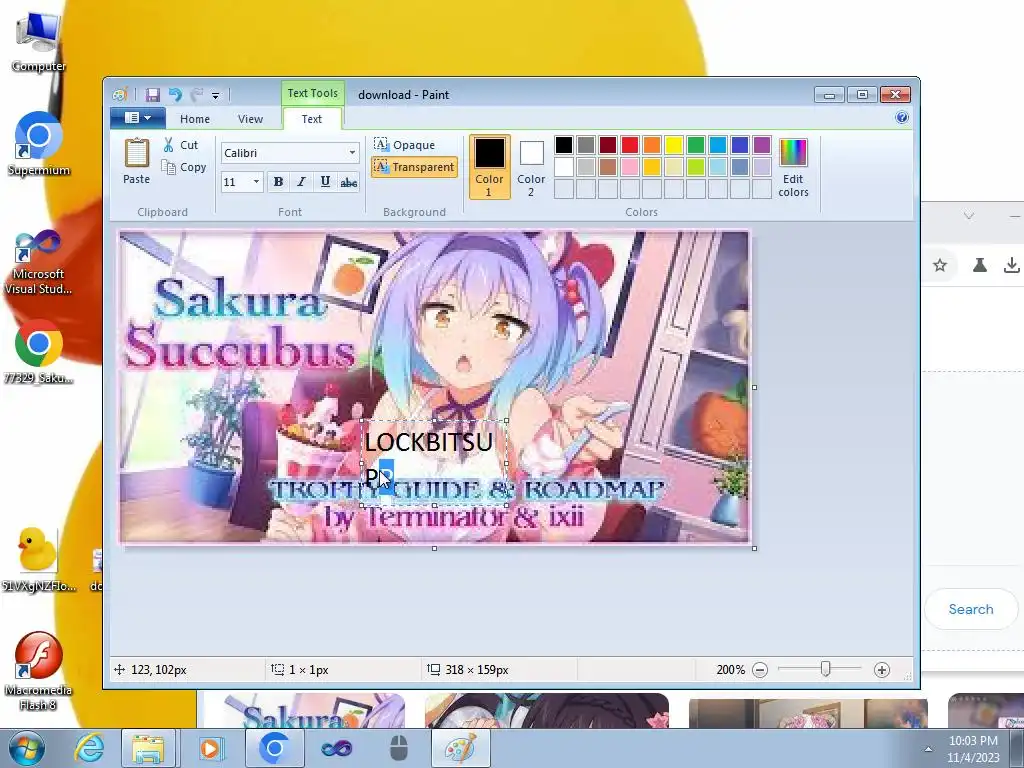Screen dimensions: 1024x768
Task: Switch to Supermium taskbar window
Action: (x=274, y=748)
